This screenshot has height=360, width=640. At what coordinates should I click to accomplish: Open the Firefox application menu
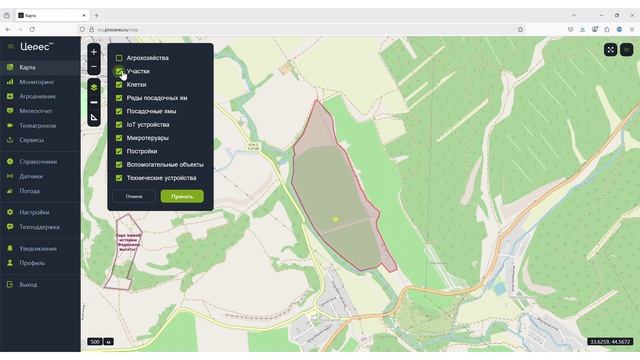point(632,29)
